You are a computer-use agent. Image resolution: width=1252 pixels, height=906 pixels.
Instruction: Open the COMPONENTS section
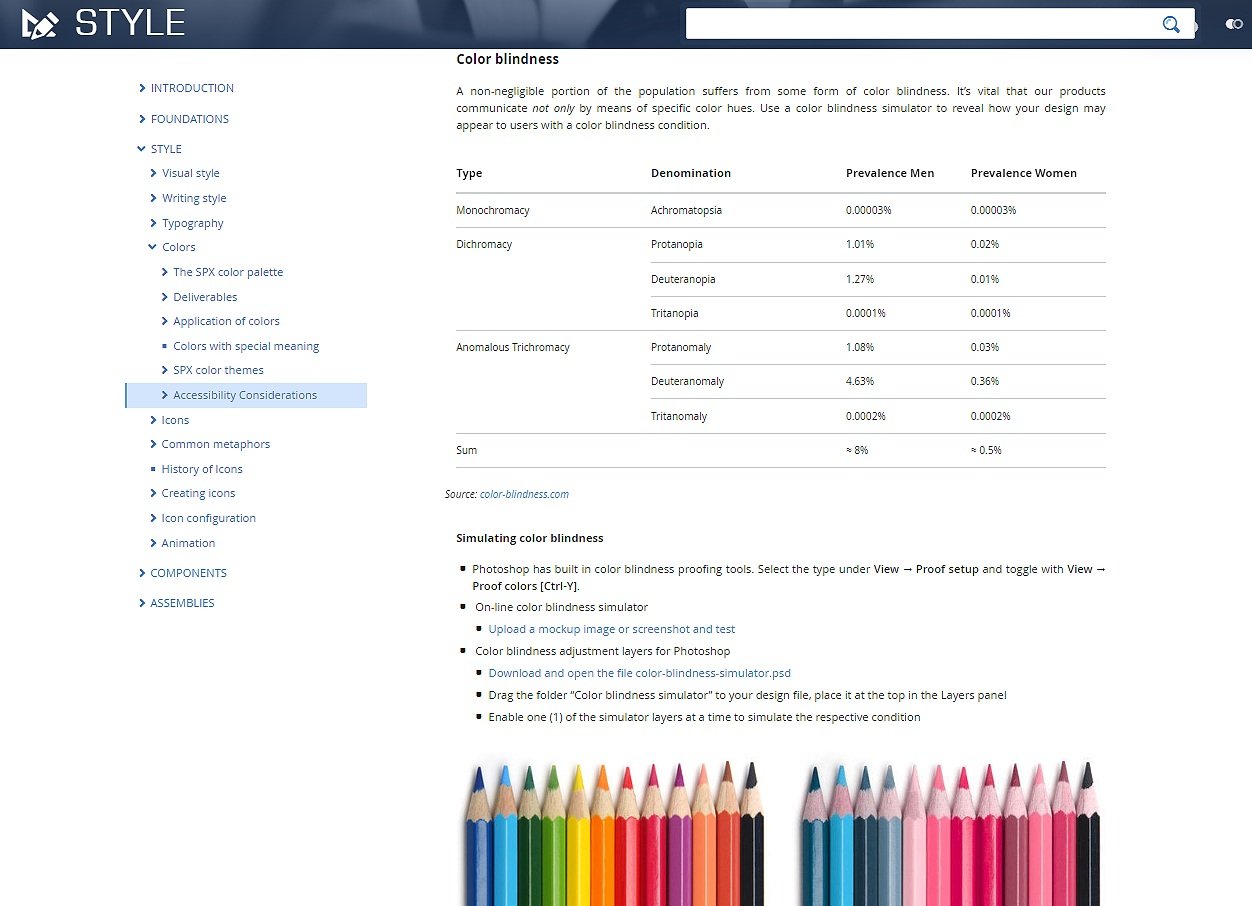click(x=188, y=573)
